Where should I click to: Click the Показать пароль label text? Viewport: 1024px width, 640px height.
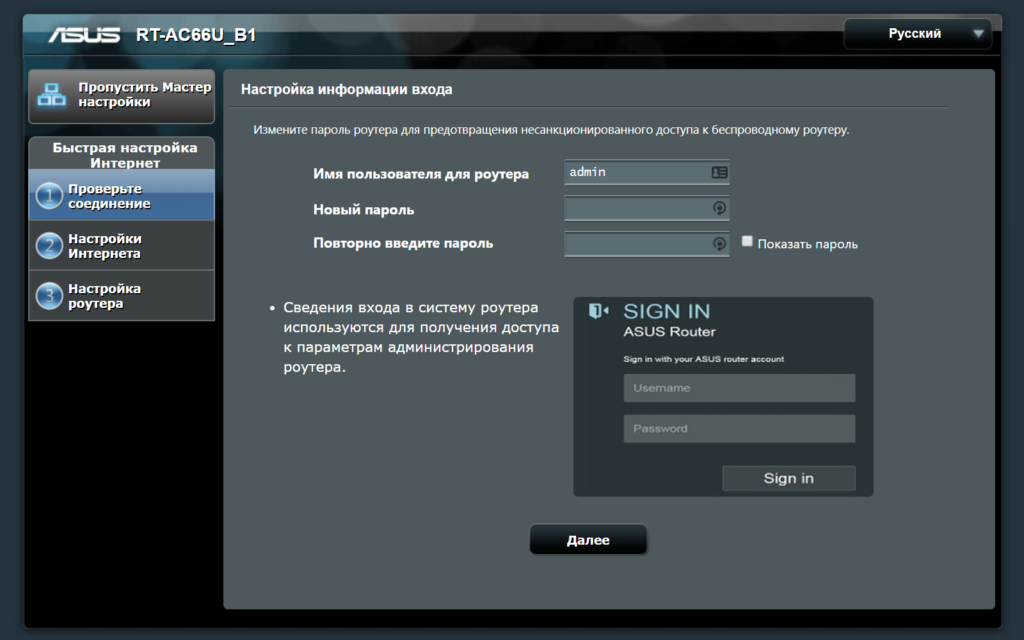point(807,244)
